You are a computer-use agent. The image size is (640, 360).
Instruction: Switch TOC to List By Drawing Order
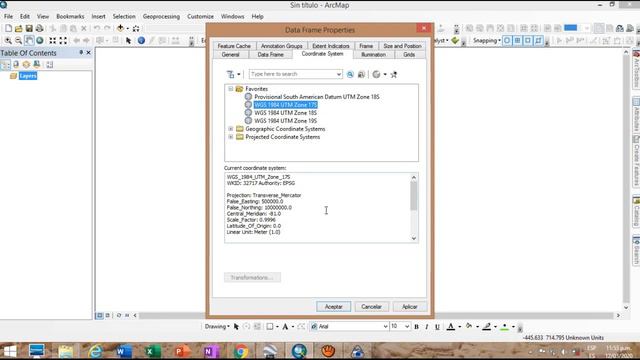(5, 64)
